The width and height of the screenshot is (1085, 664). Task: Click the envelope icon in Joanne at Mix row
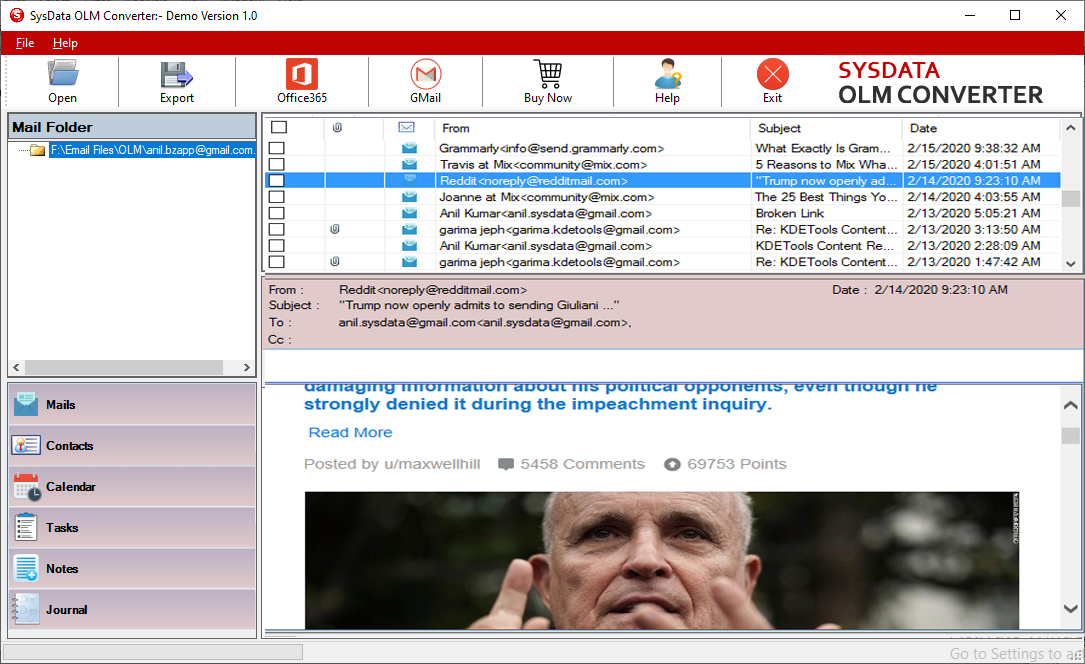click(x=410, y=197)
